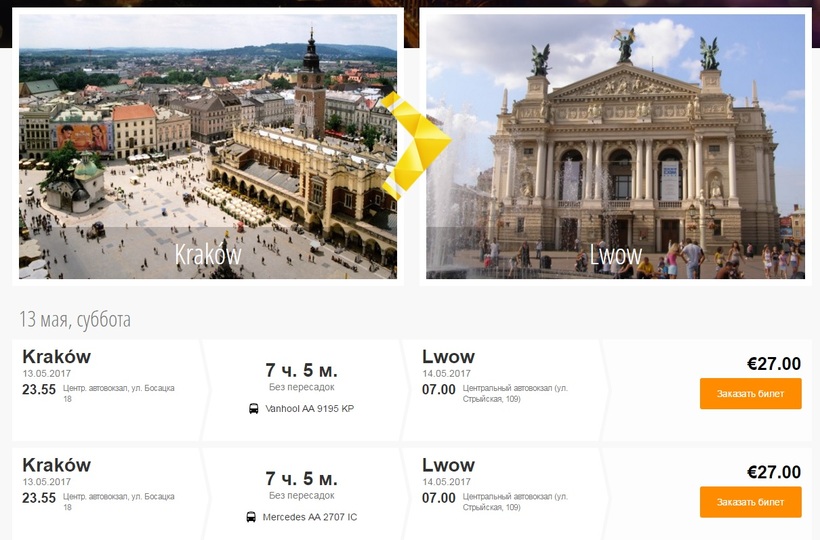The image size is (820, 540).
Task: Click Vanhool AA 9195 KP bus label
Action: tap(310, 409)
